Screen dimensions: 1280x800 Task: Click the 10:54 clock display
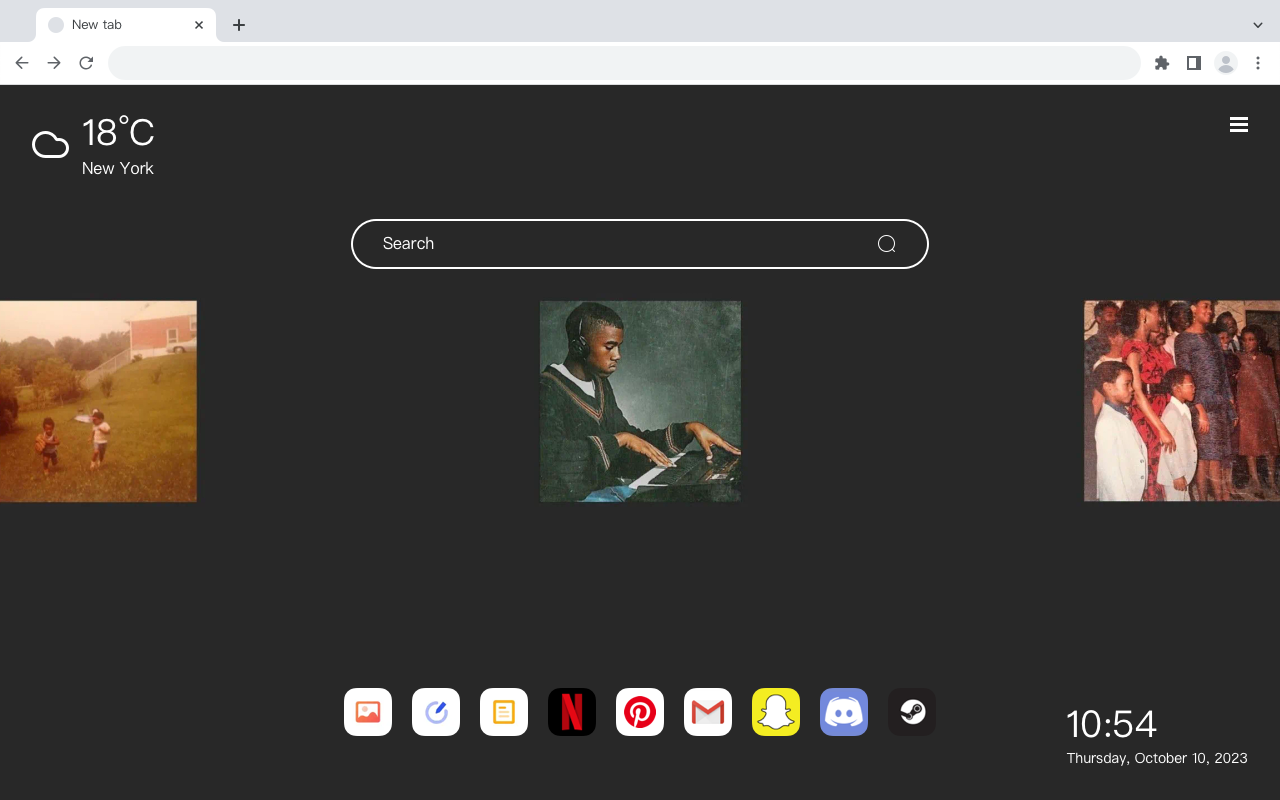1111,724
